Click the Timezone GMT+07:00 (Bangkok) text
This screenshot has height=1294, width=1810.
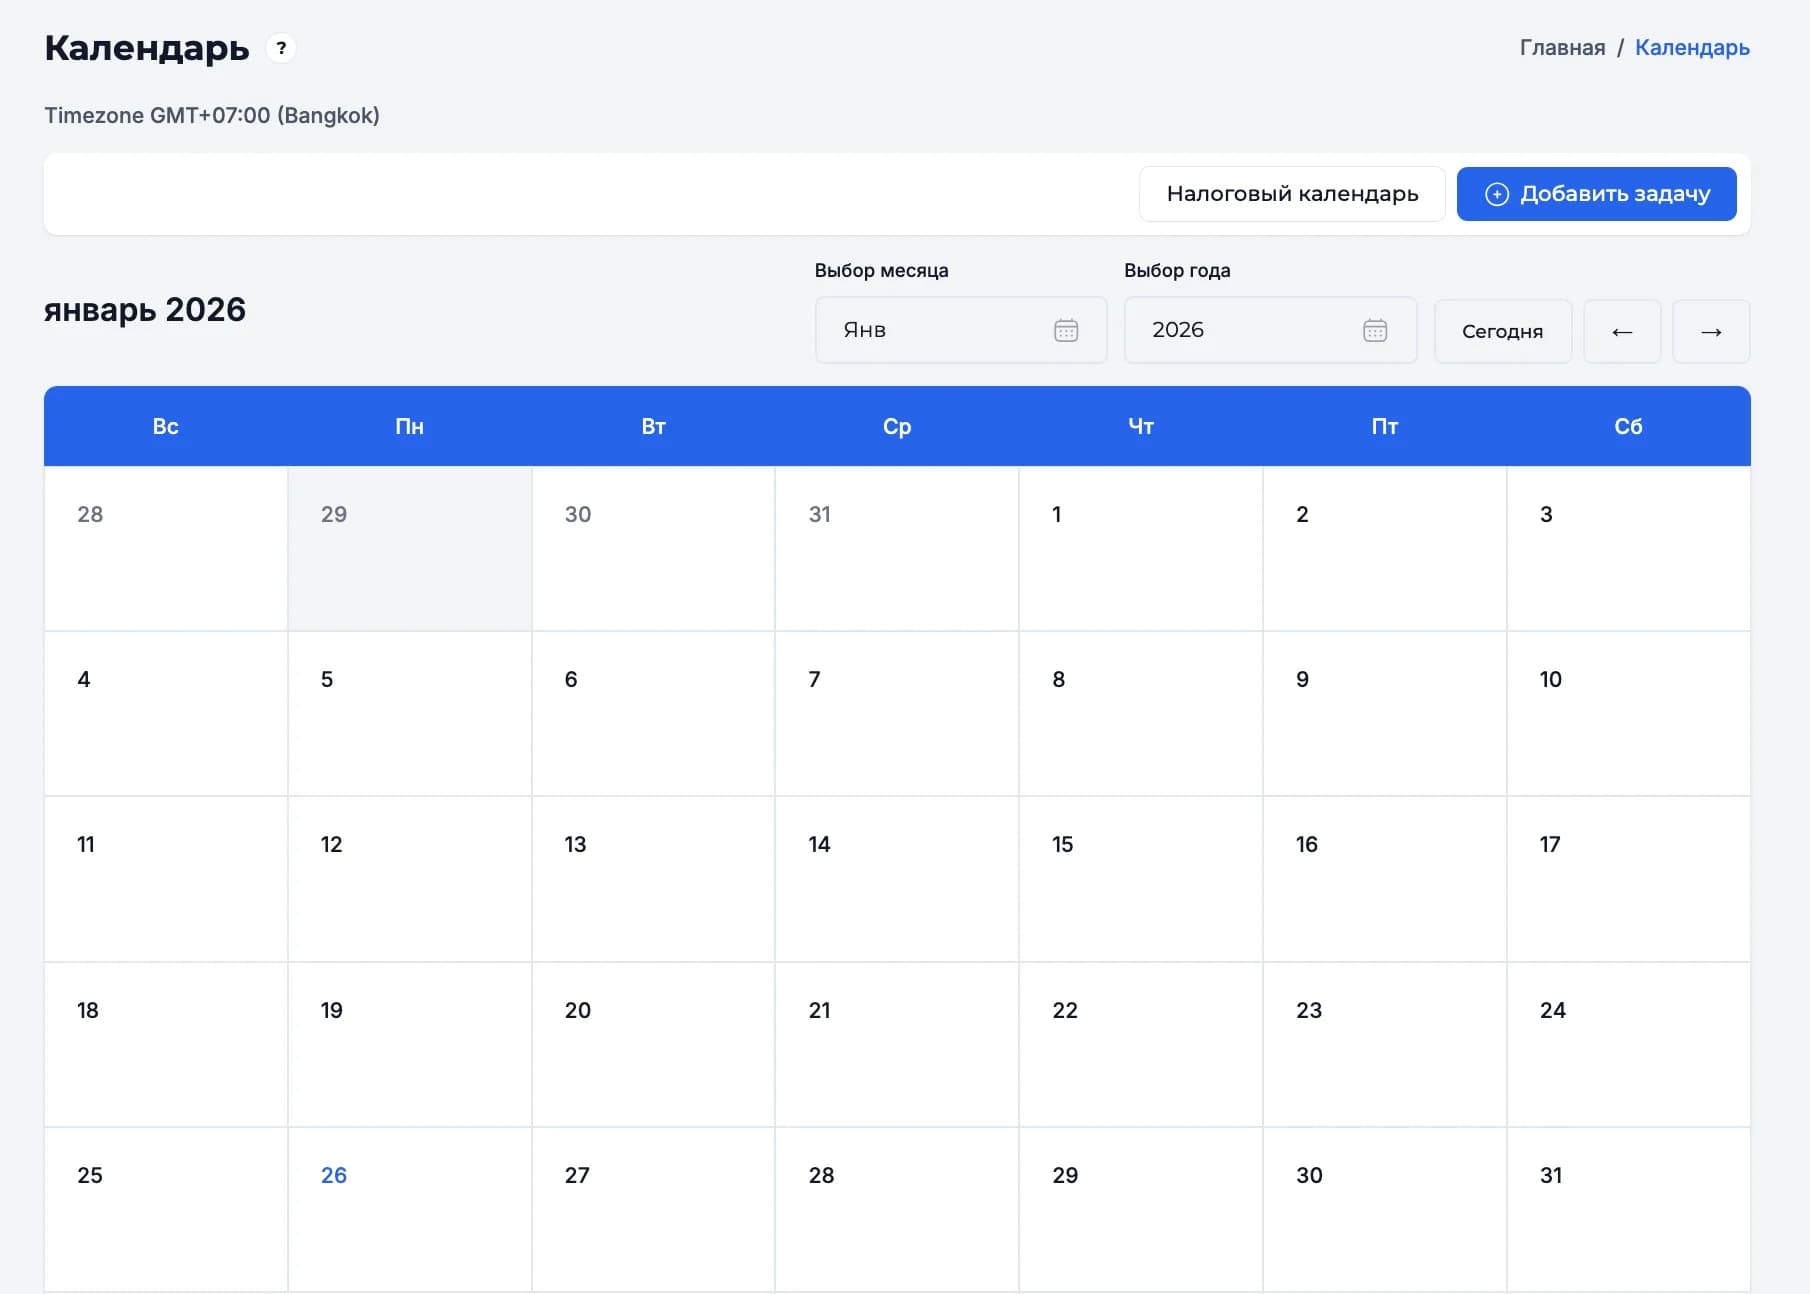[212, 115]
